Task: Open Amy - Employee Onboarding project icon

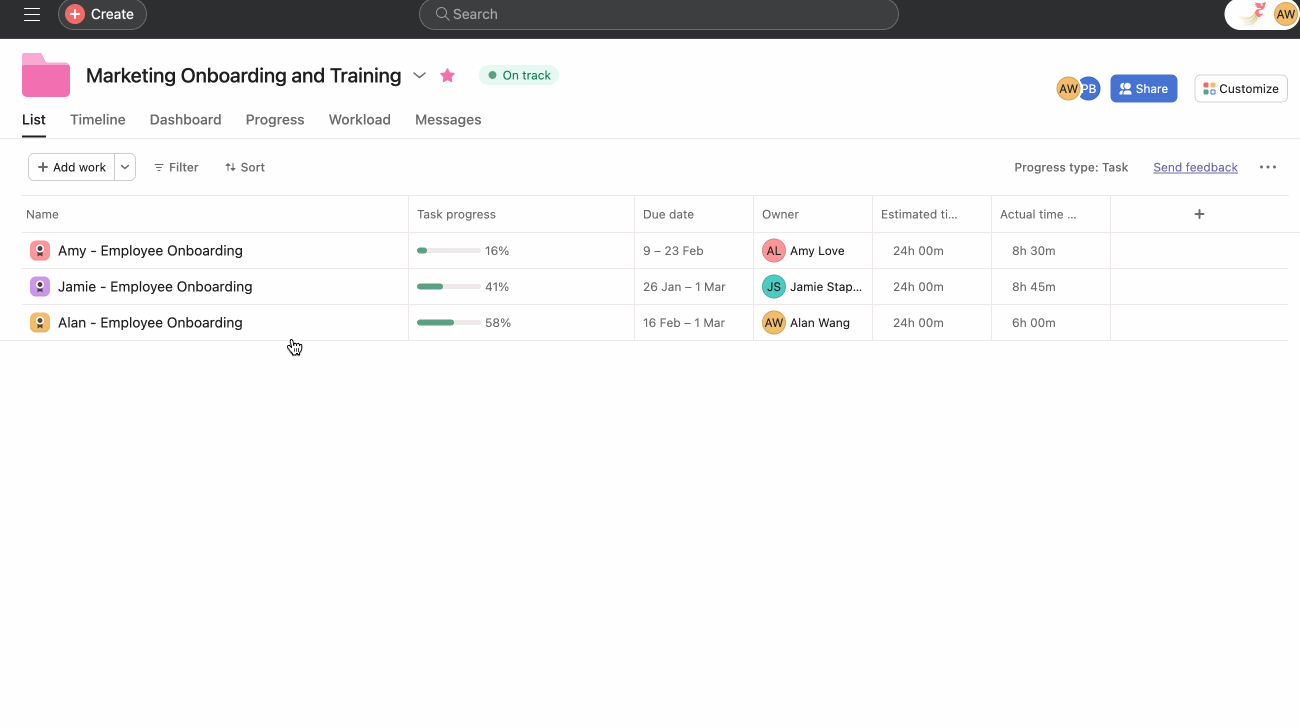Action: tap(40, 251)
